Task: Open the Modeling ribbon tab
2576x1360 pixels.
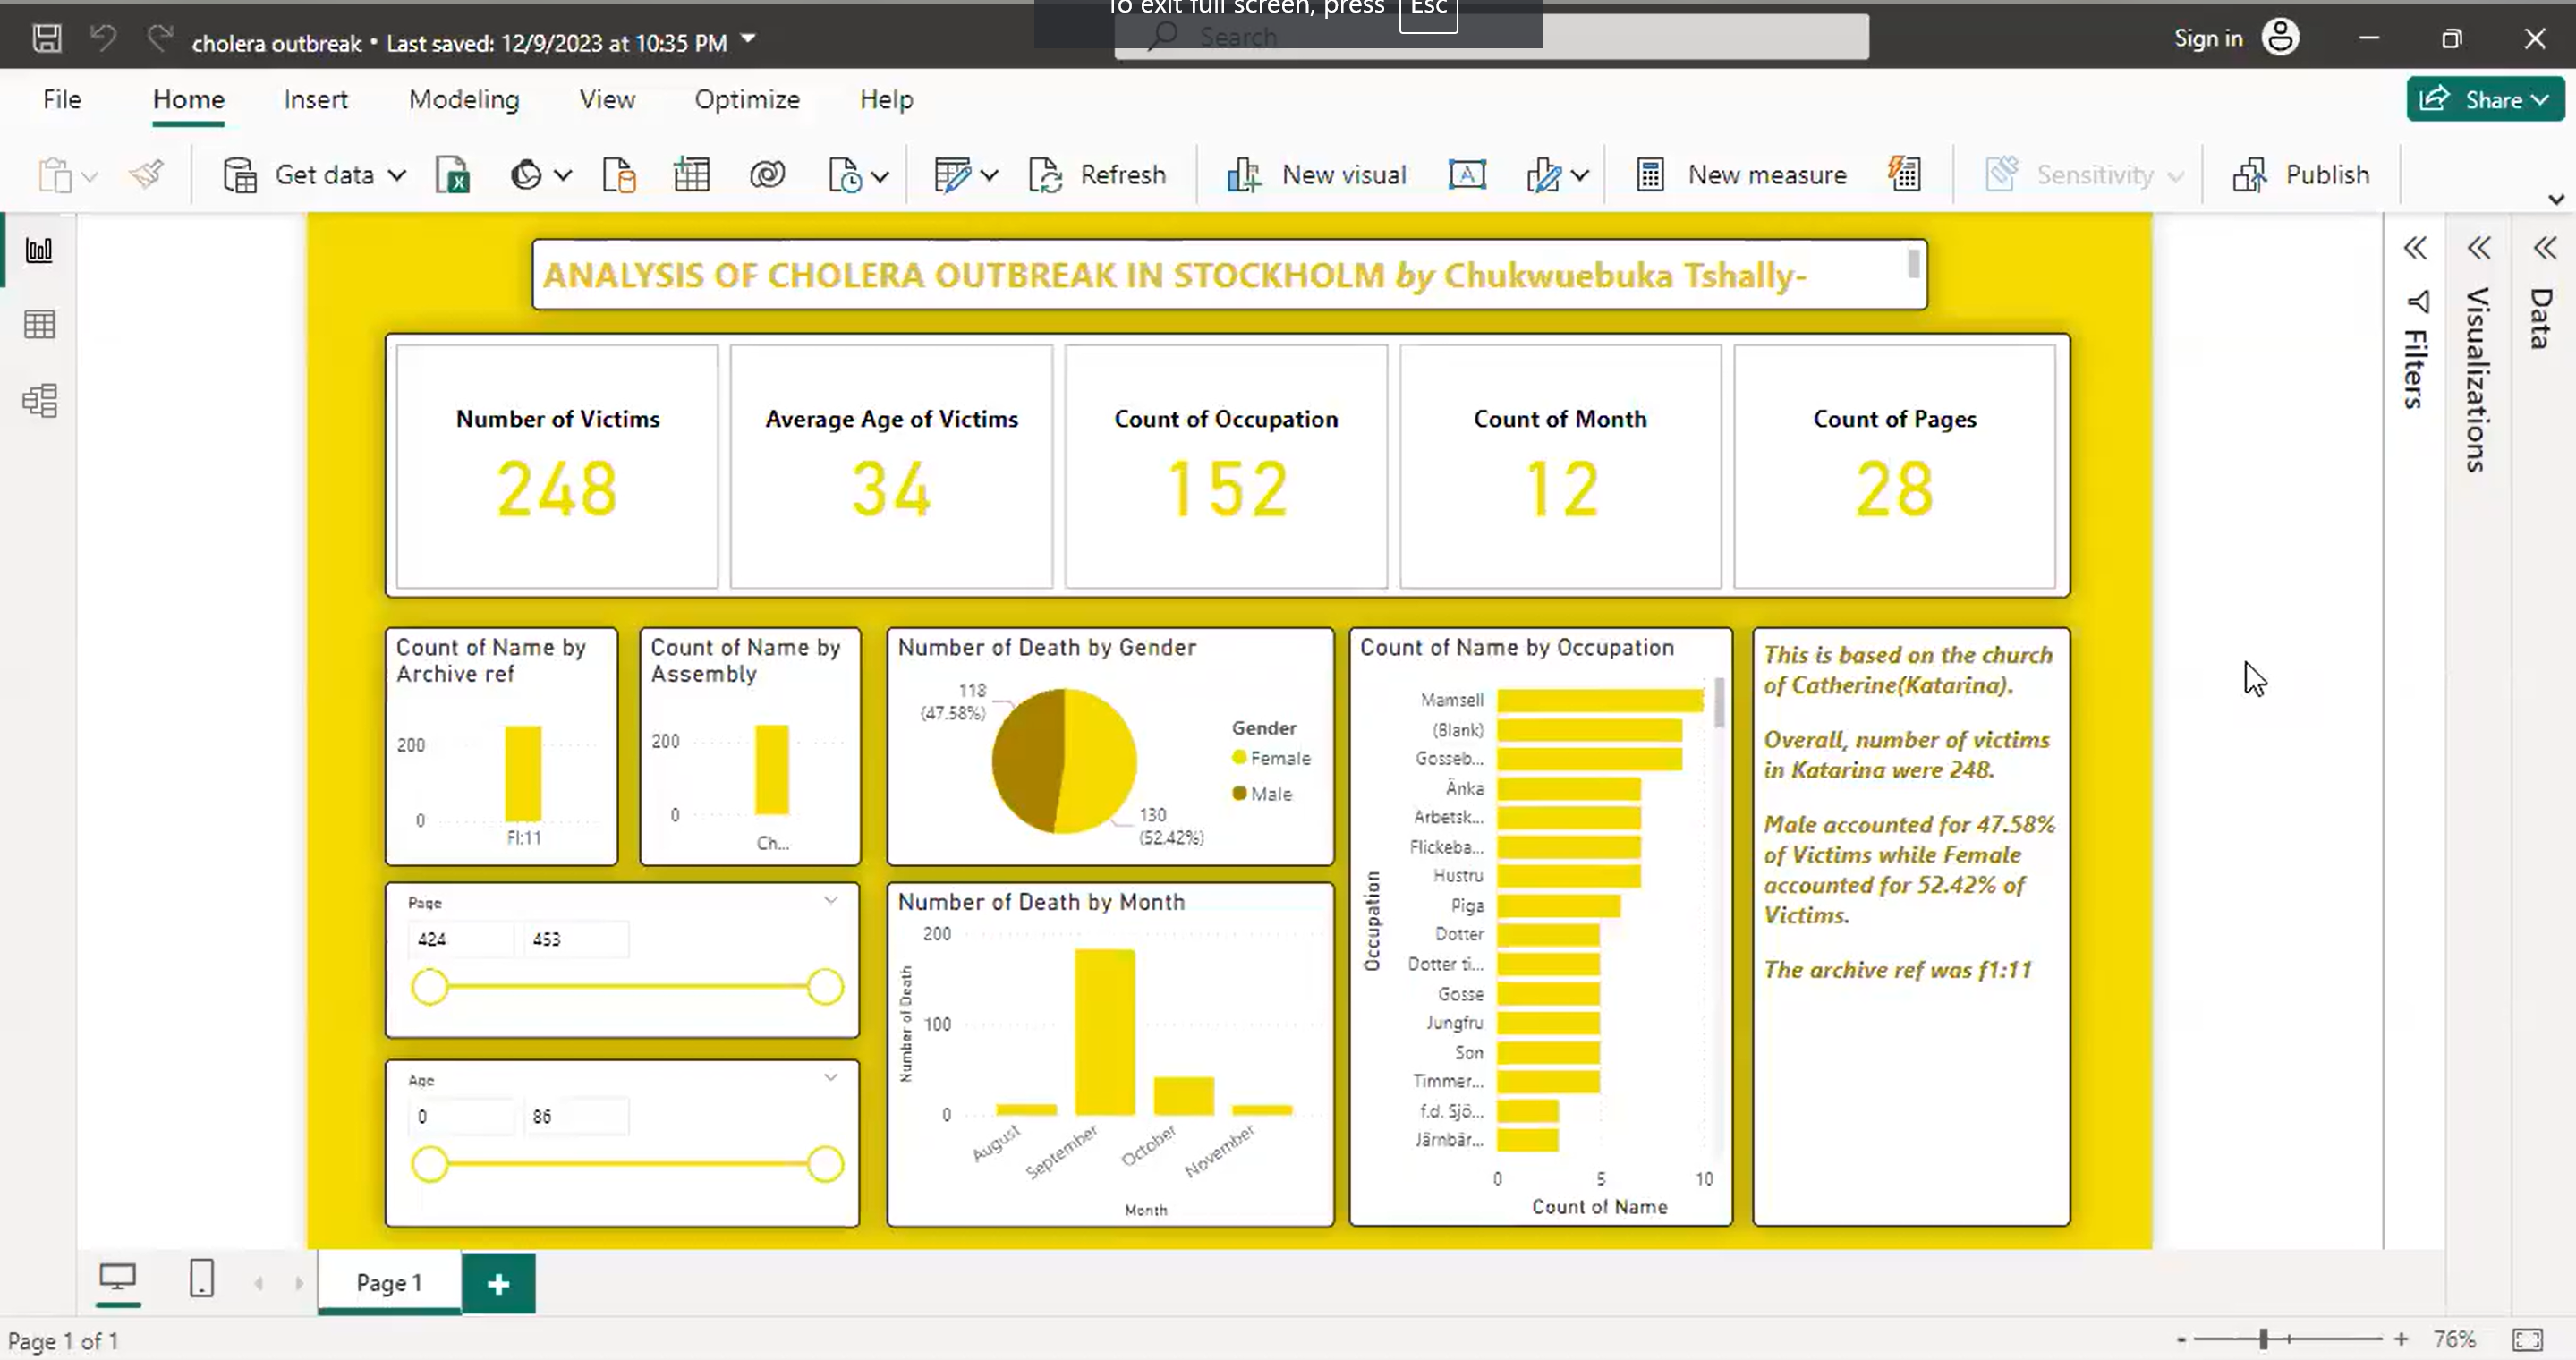Action: (x=464, y=100)
